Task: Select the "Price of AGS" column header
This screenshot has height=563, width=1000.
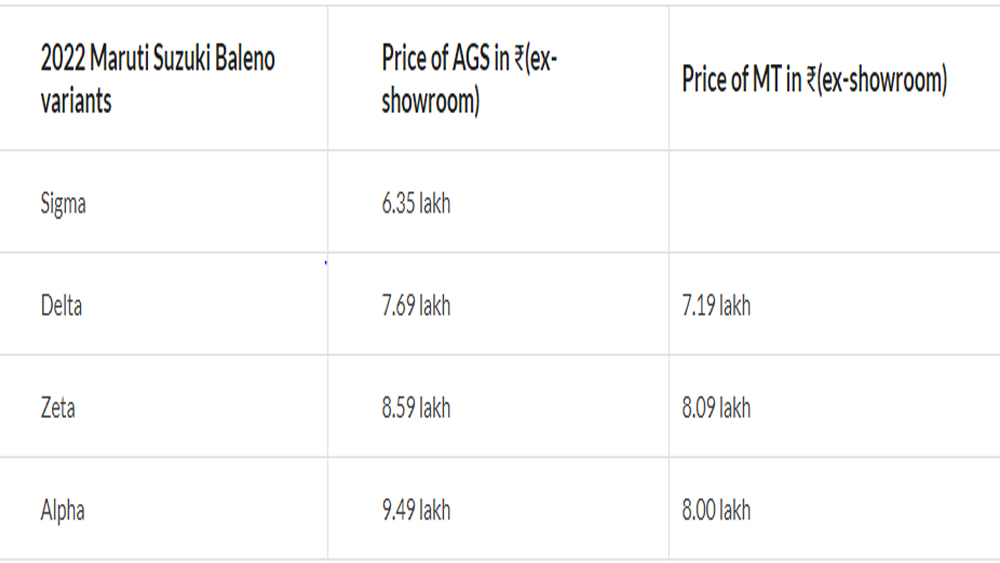Action: (x=469, y=79)
